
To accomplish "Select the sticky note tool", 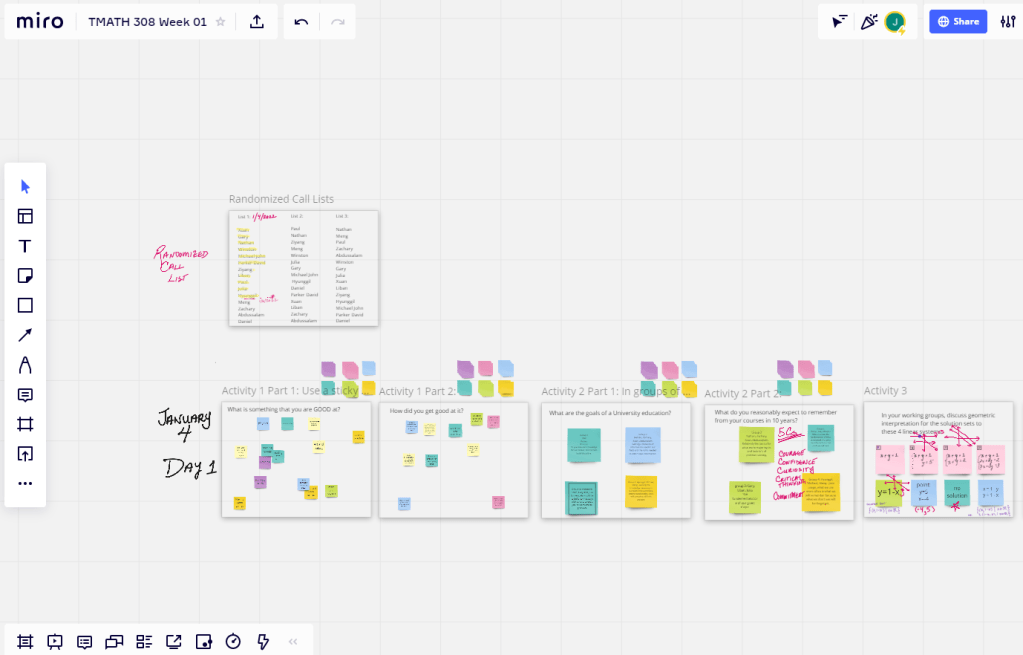I will click(25, 276).
